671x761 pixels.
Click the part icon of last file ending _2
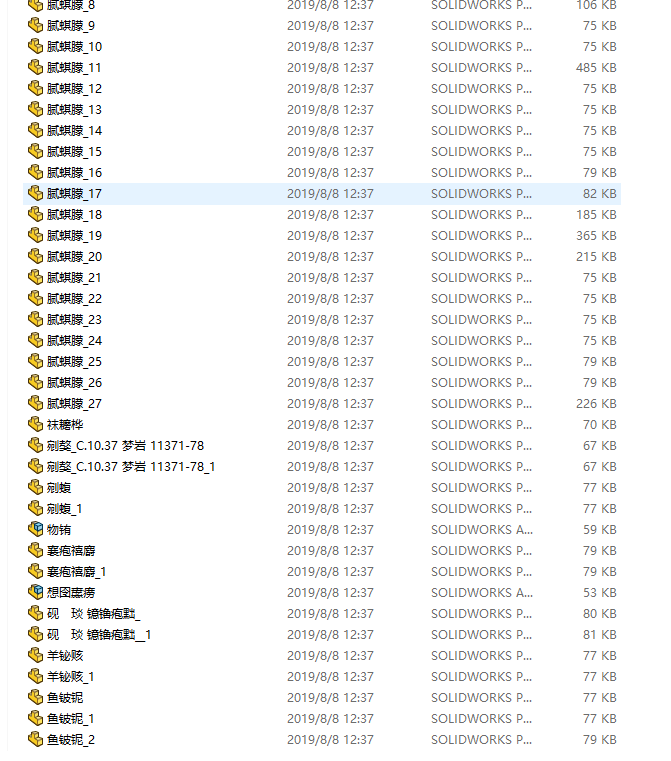pos(35,739)
